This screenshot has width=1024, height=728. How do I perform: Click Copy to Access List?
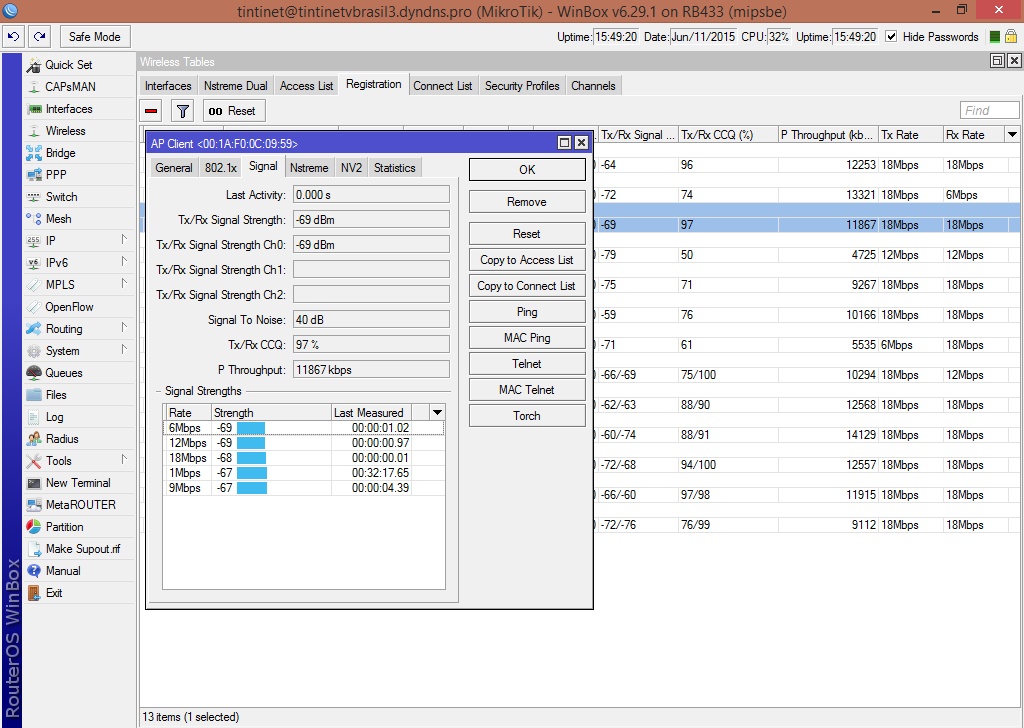pos(527,260)
